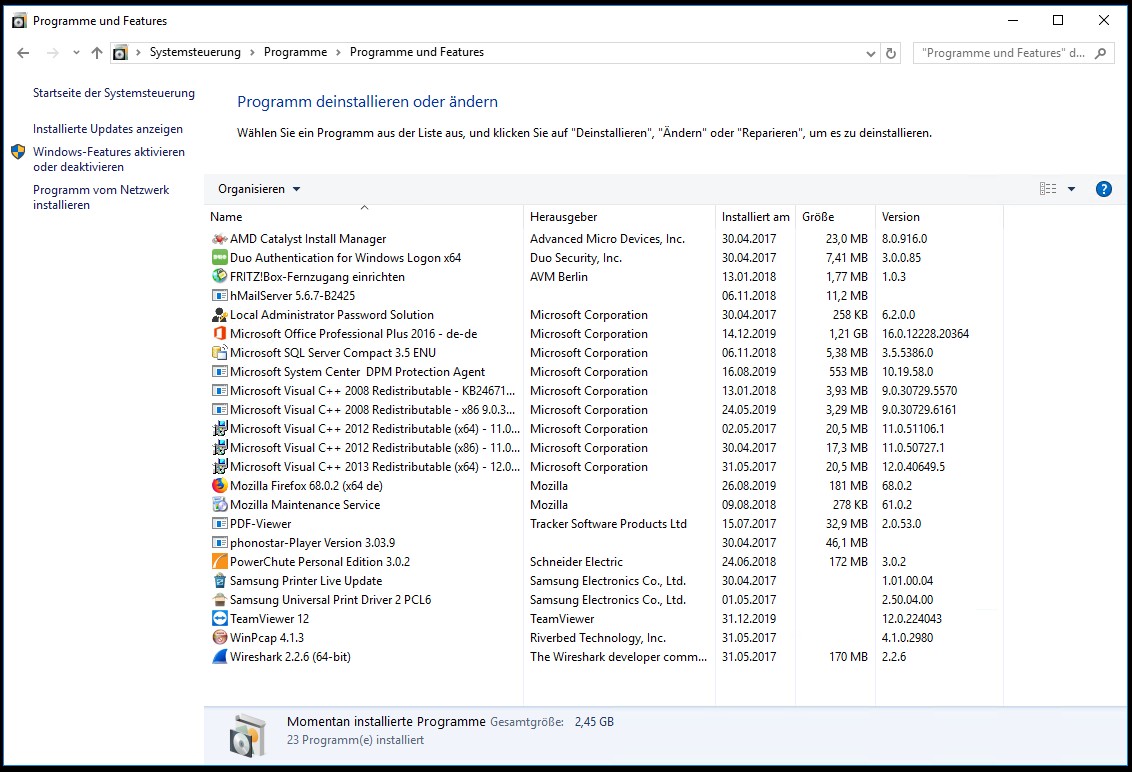Click the Visual C++ 2012 (x64) icon
The height and width of the screenshot is (772, 1132).
219,429
